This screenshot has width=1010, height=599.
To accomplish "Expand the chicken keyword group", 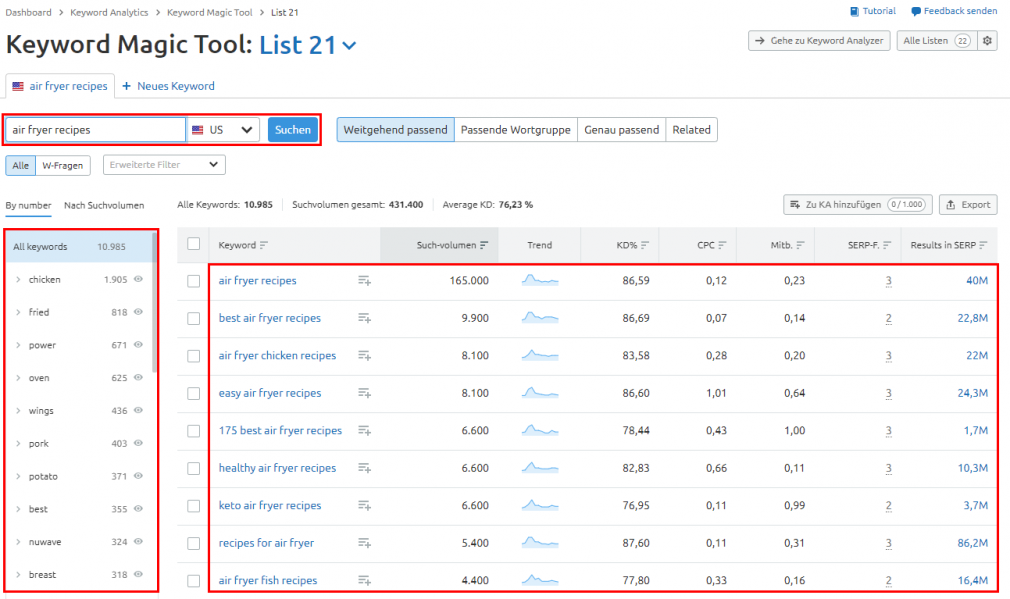I will pos(18,280).
